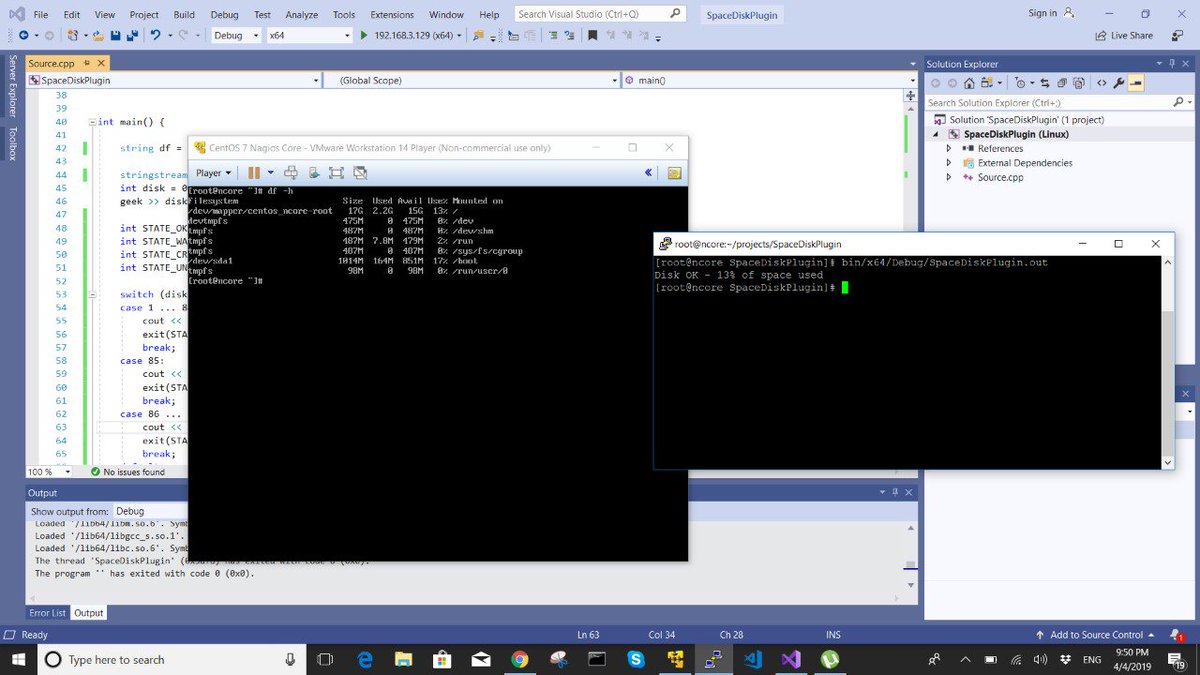Open the Extensions menu
The width and height of the screenshot is (1200, 675).
(x=392, y=15)
